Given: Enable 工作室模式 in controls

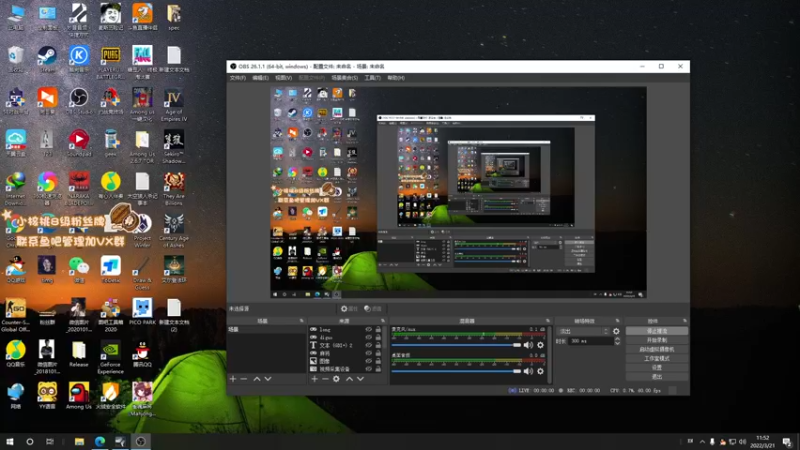Looking at the screenshot, I should click(657, 359).
